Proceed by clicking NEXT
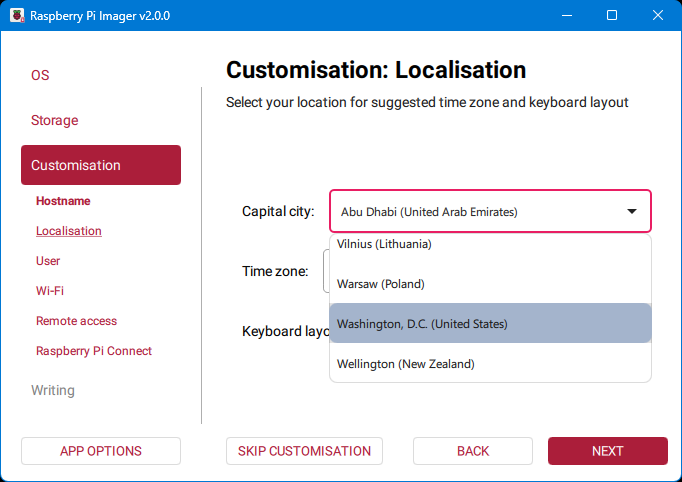Image resolution: width=682 pixels, height=482 pixels. click(x=607, y=451)
